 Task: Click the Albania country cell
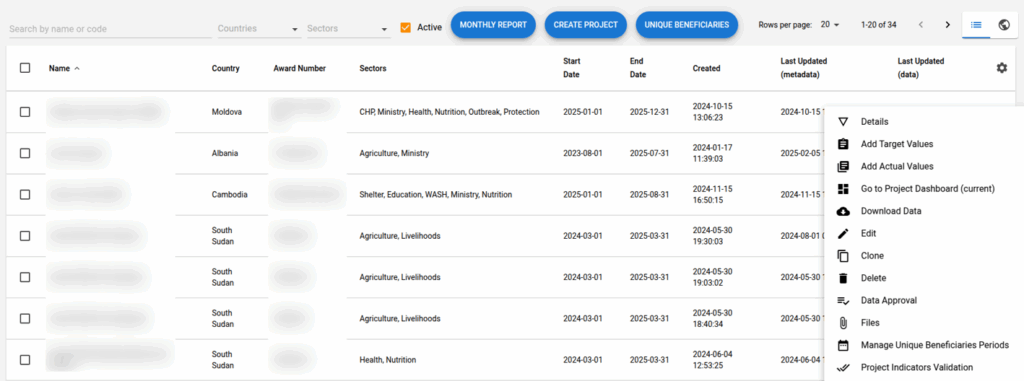225,153
